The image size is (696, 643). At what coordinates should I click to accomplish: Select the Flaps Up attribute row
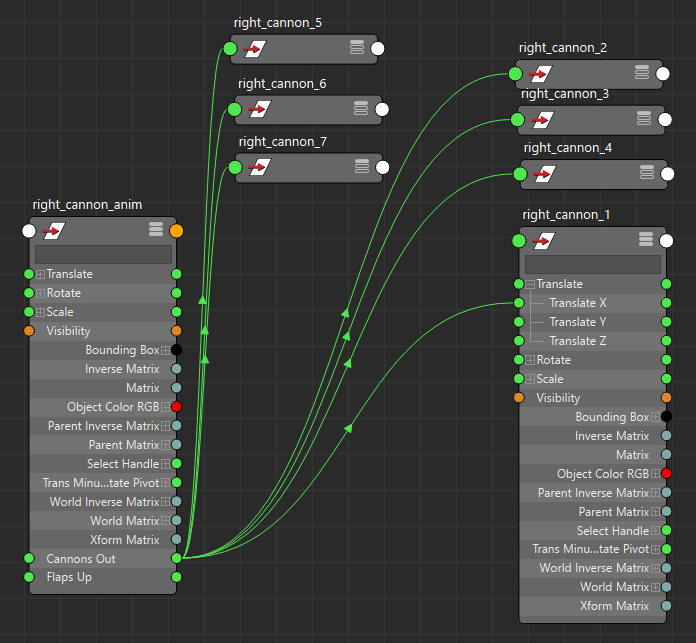(100, 577)
